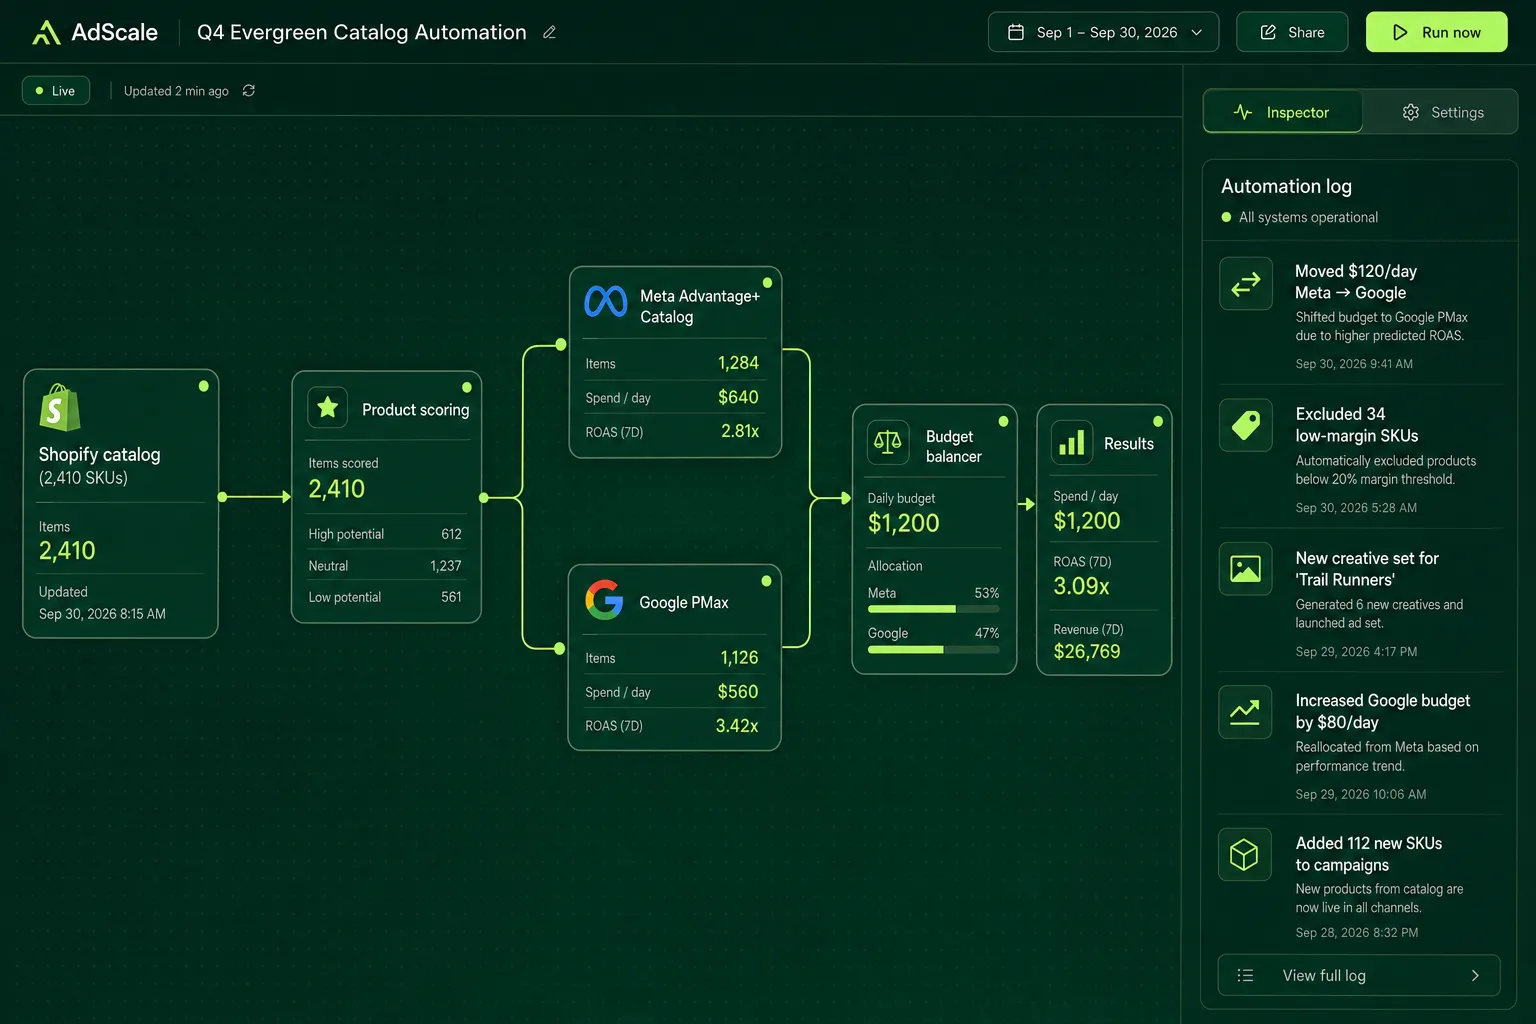Click the Shopify catalog node status dot
Screen dimensions: 1536x1024
click(204, 386)
